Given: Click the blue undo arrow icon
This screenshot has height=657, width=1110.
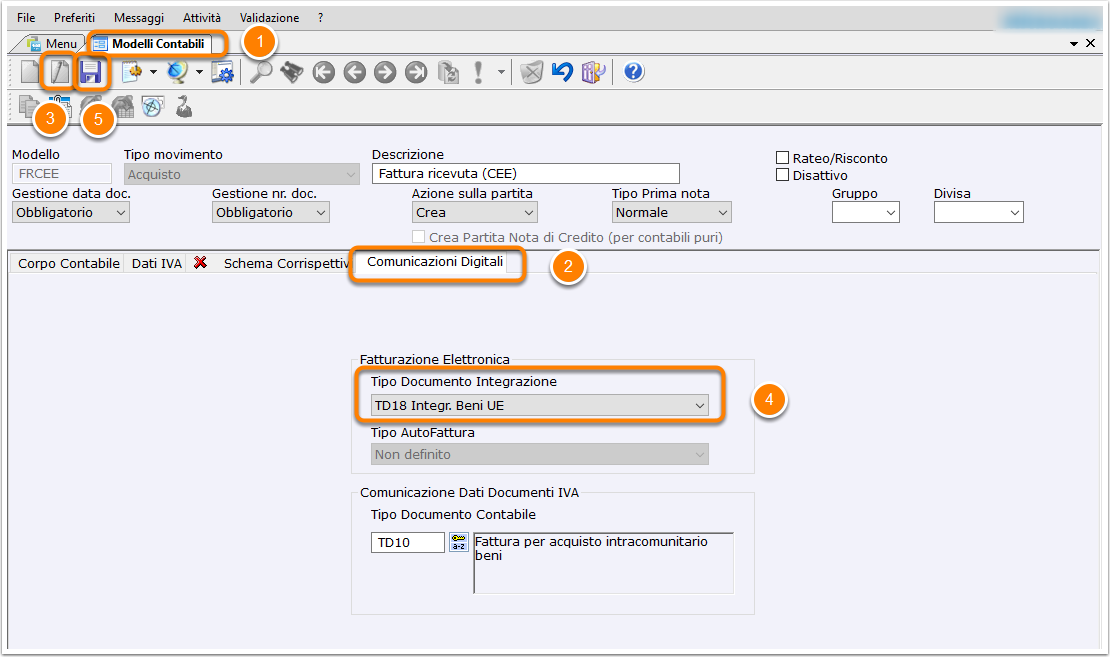Looking at the screenshot, I should pyautogui.click(x=562, y=72).
